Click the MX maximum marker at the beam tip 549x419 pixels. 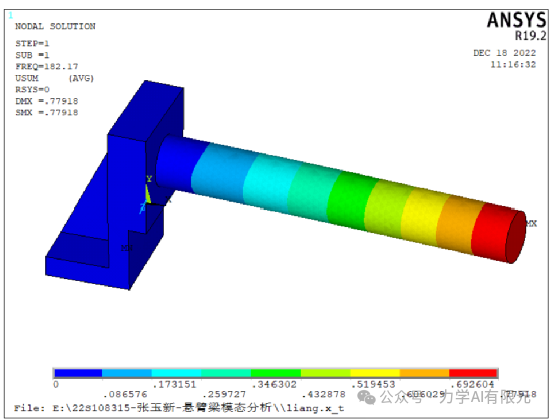tap(531, 223)
